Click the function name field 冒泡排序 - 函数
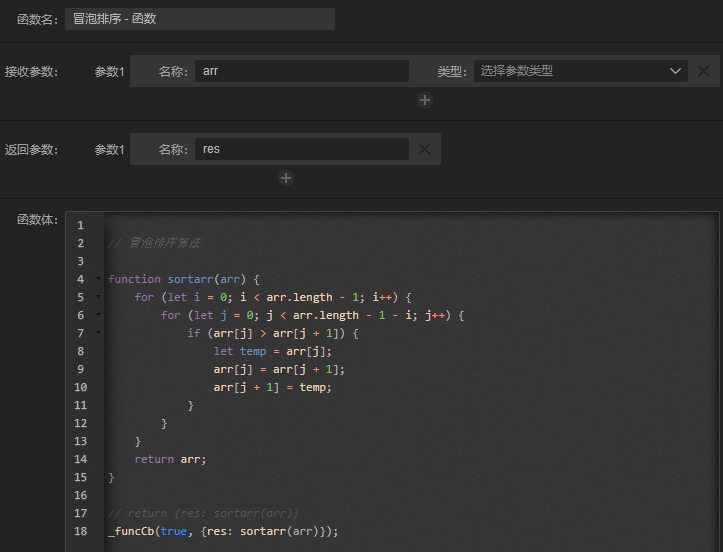 pos(200,19)
